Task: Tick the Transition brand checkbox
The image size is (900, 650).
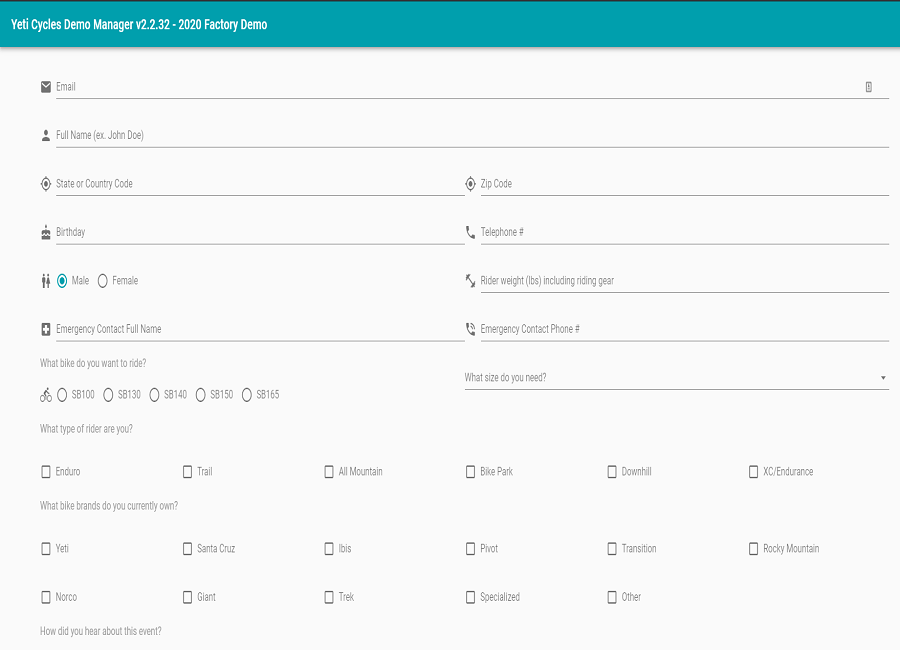Action: [x=612, y=549]
